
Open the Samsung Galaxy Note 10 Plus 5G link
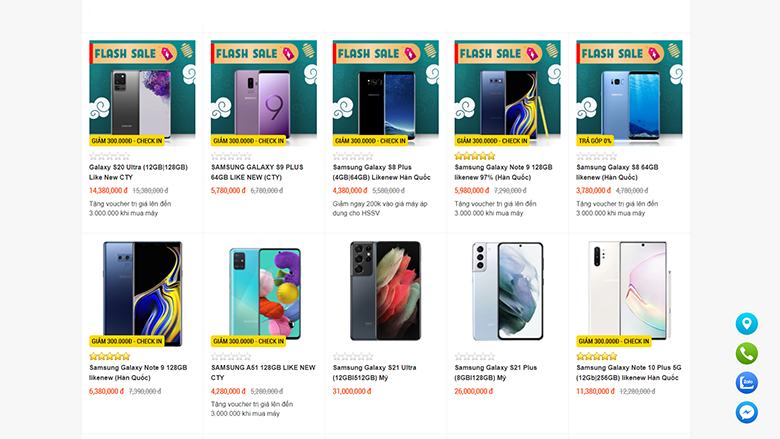click(629, 372)
